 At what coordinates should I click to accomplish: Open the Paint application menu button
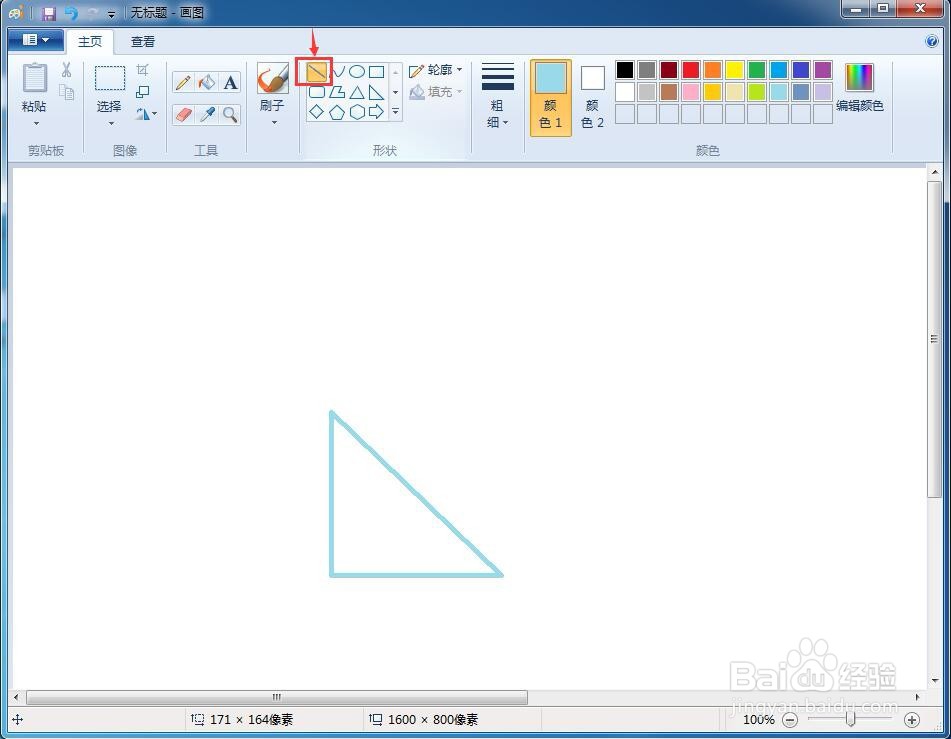(36, 40)
